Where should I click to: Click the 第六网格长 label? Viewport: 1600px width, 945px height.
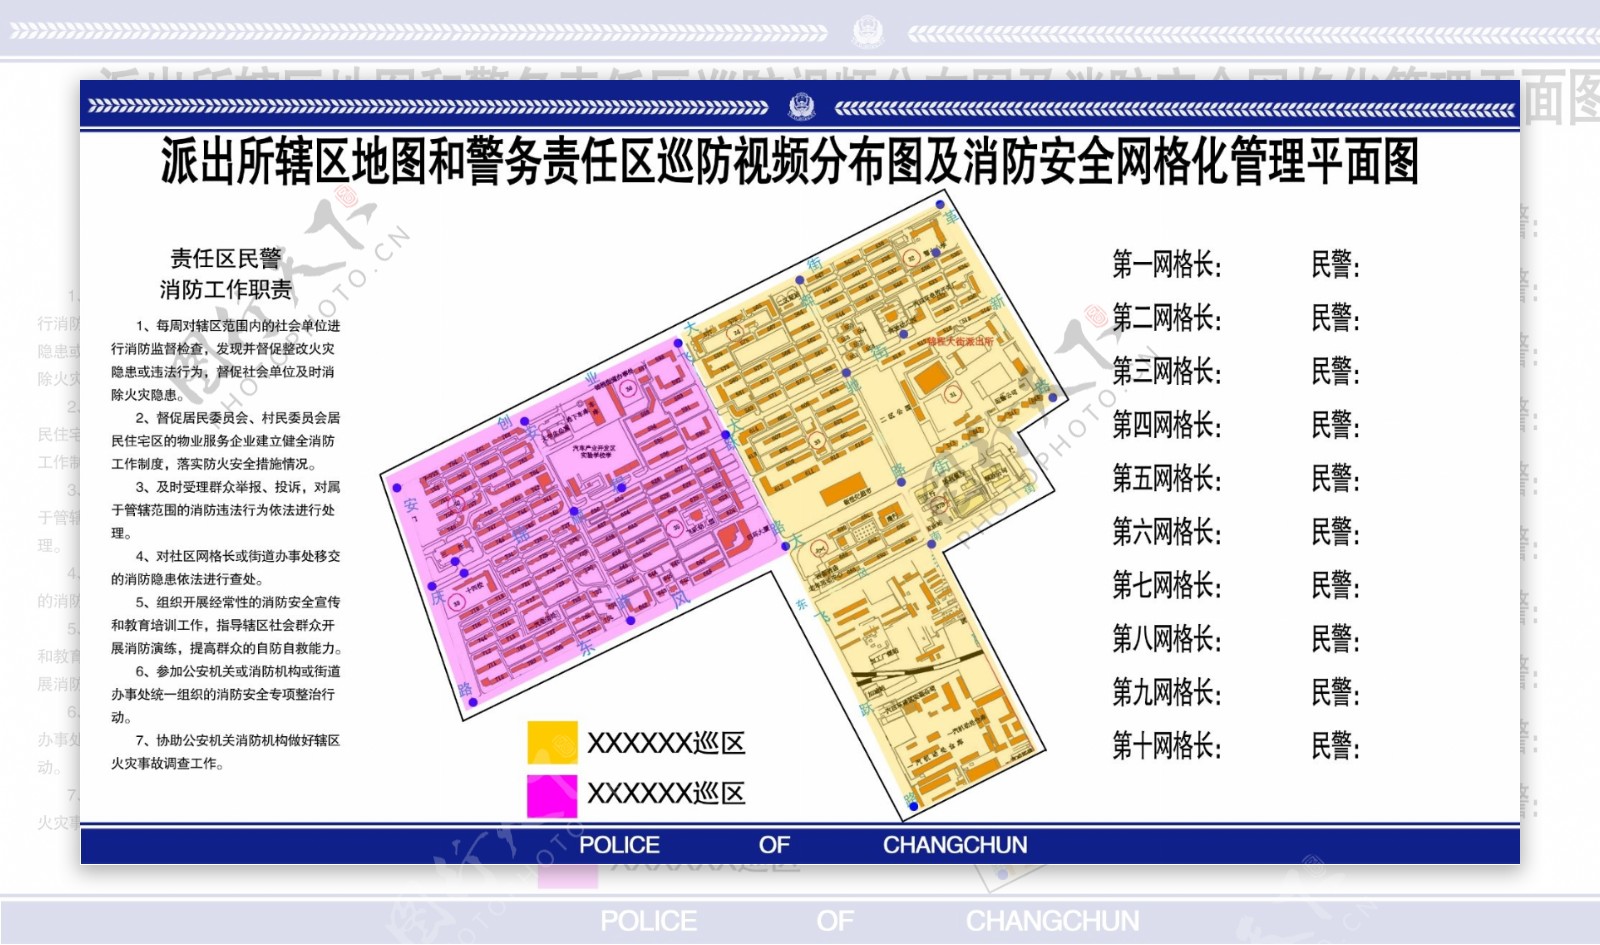tap(1167, 532)
